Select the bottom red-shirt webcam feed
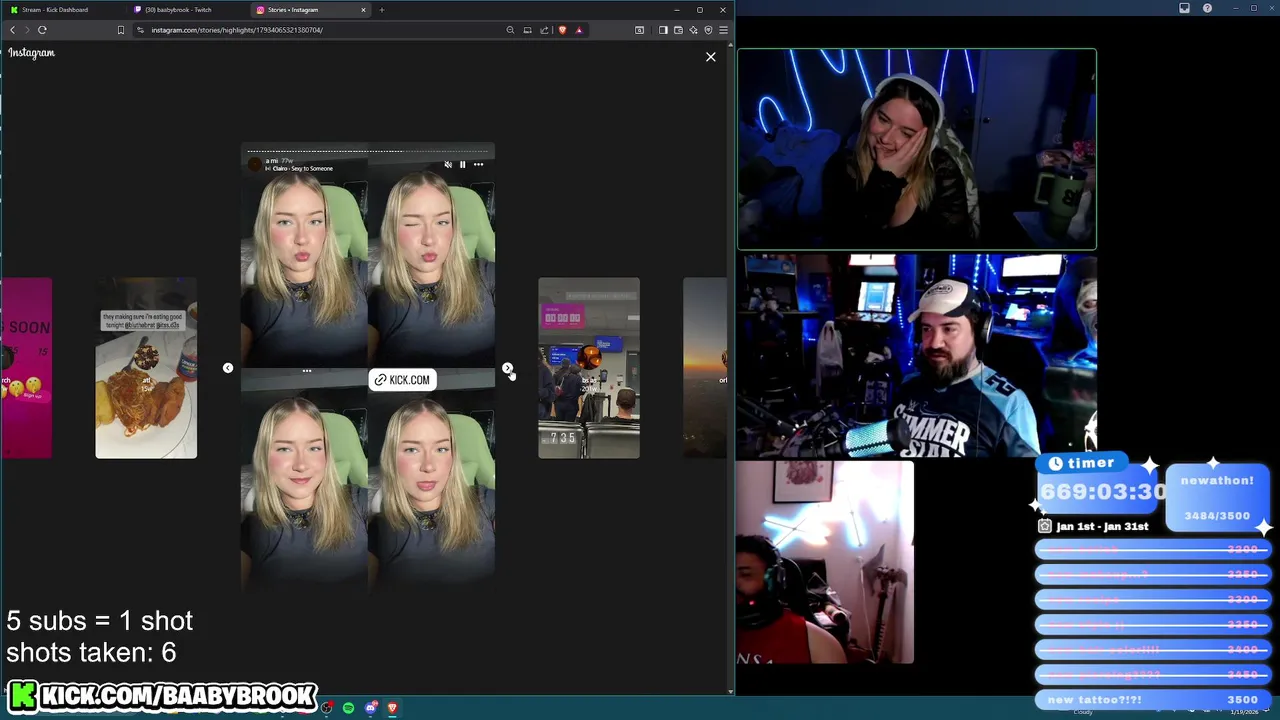This screenshot has width=1280, height=720. [x=825, y=562]
